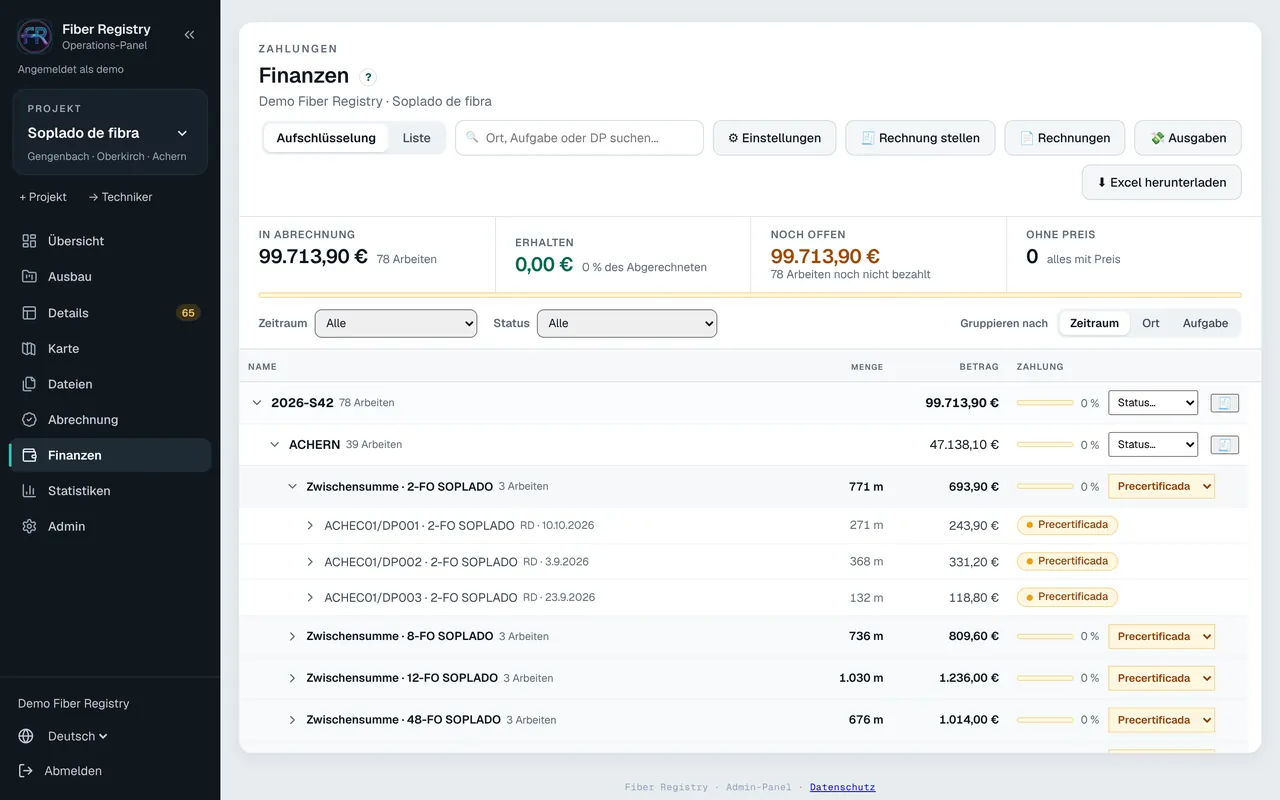Switch view to Liste
Screen dimensions: 1280x800
pos(417,138)
